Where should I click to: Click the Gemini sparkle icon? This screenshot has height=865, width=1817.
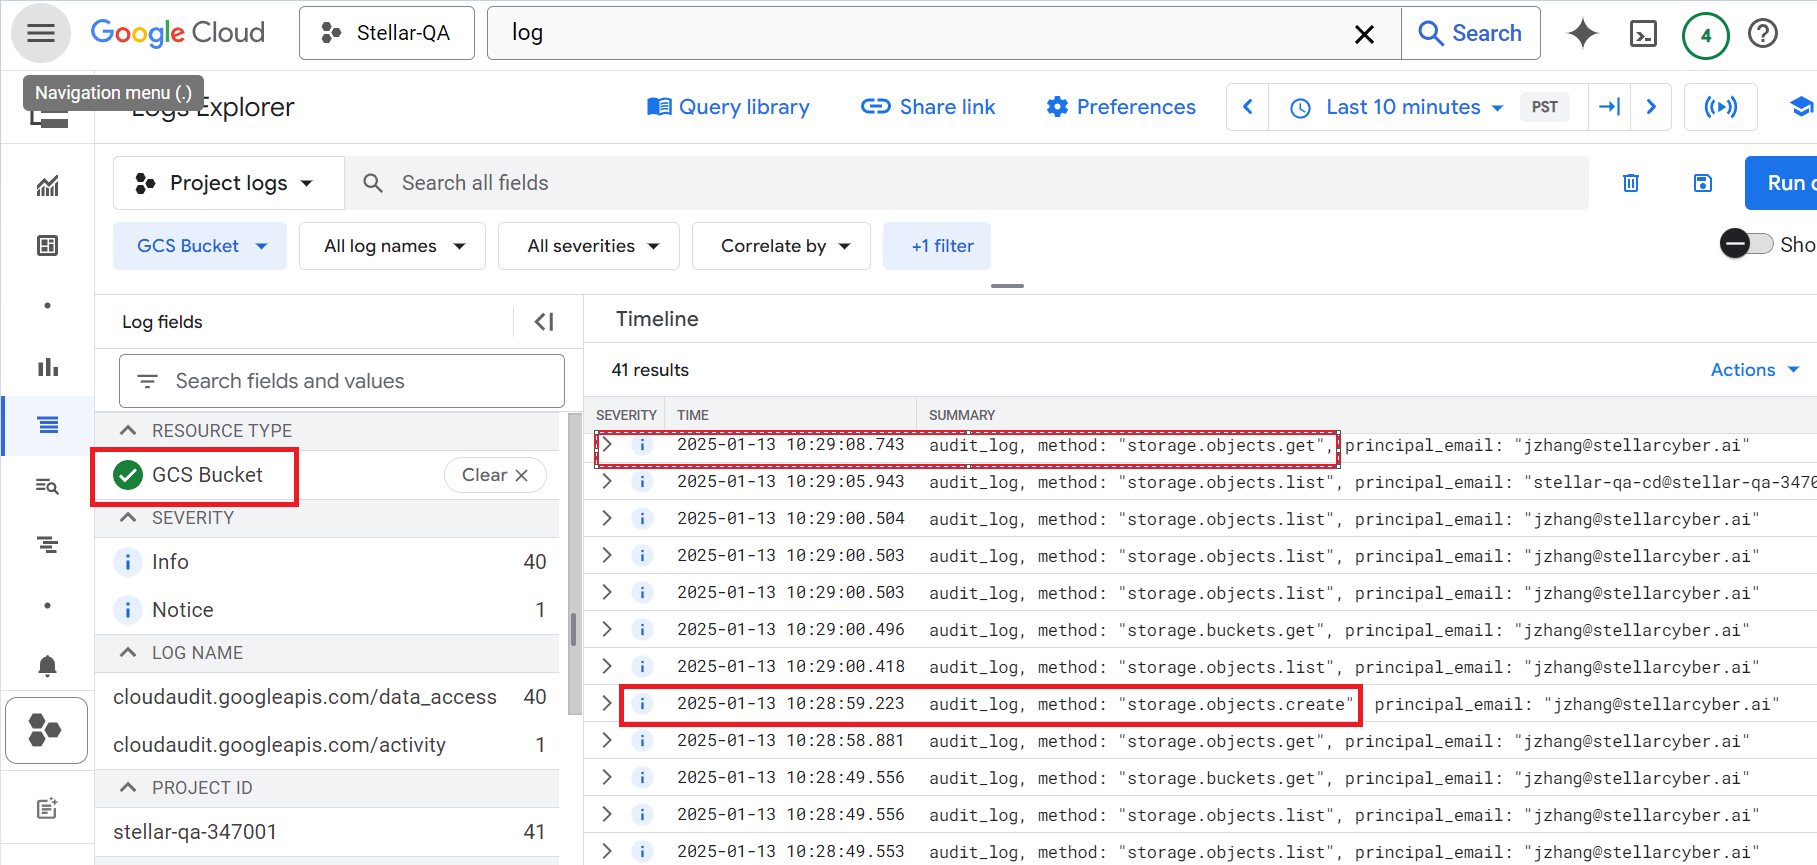pos(1582,34)
